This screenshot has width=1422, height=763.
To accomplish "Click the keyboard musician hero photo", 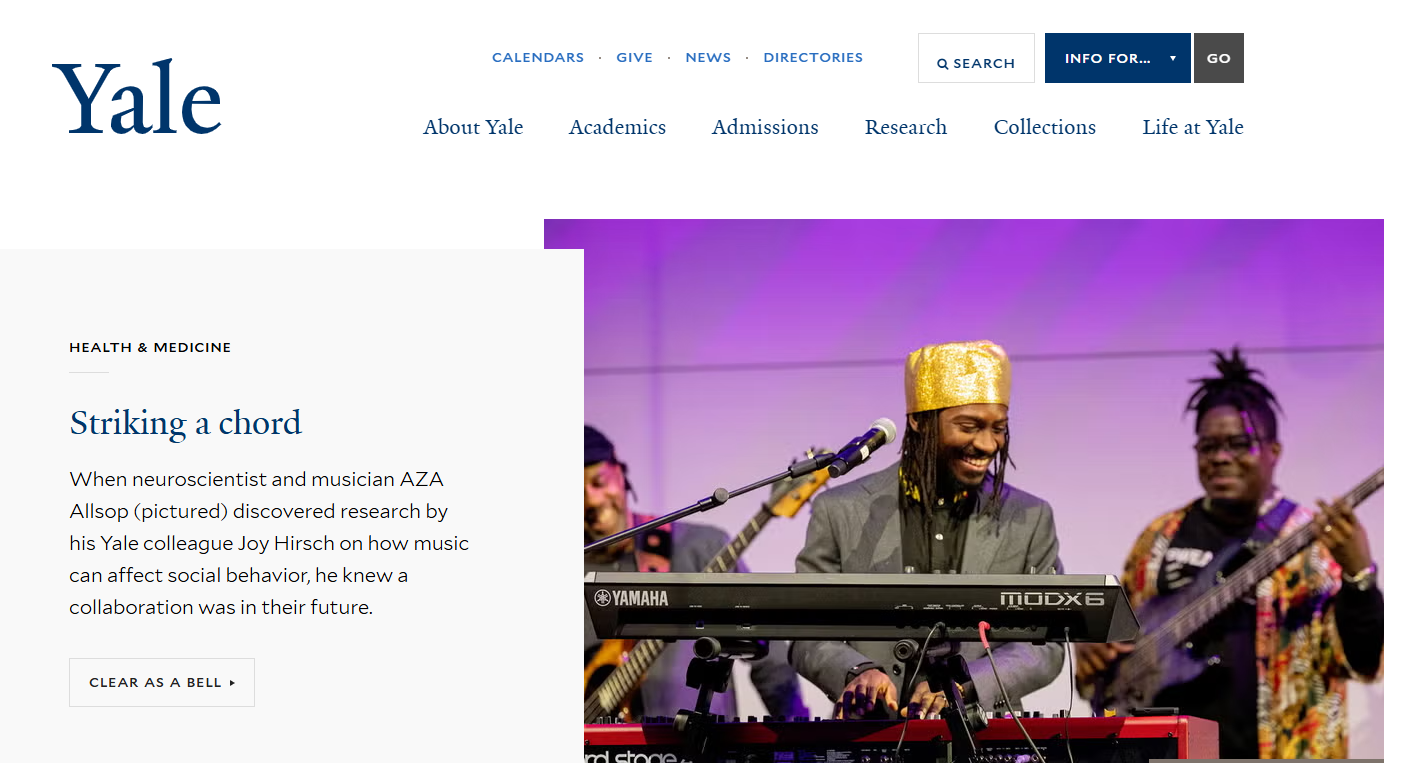I will [x=964, y=491].
